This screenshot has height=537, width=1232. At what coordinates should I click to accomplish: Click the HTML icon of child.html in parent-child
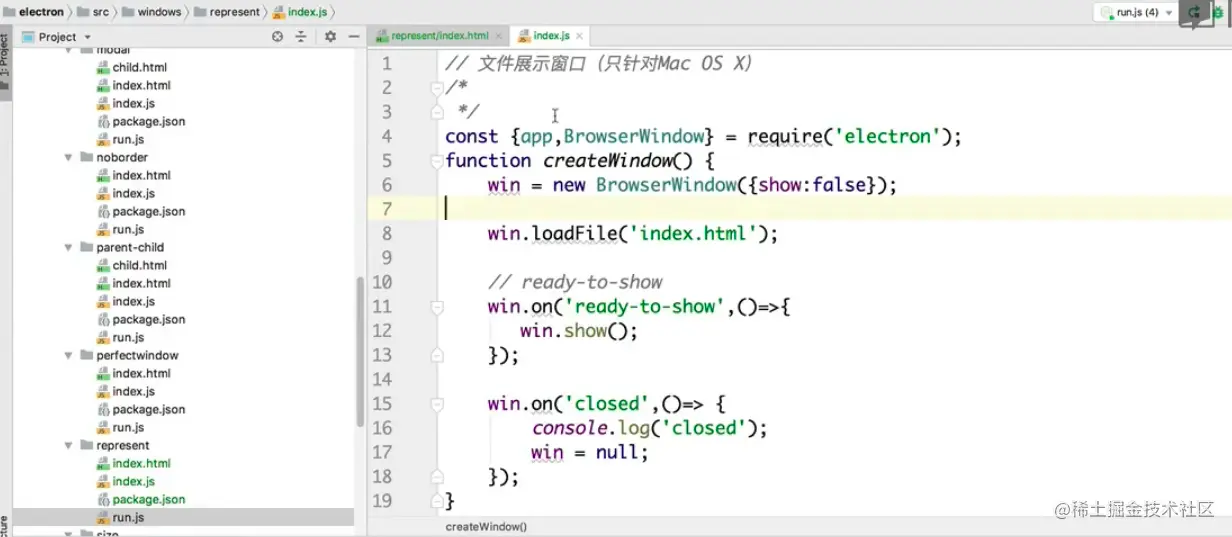click(104, 266)
